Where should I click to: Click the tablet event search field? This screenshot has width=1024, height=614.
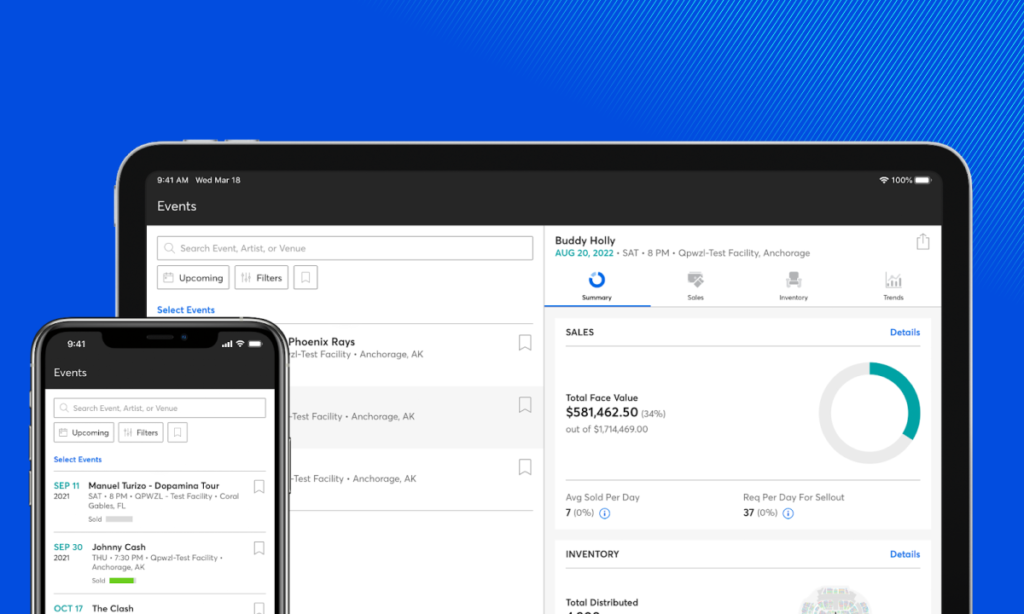click(345, 248)
